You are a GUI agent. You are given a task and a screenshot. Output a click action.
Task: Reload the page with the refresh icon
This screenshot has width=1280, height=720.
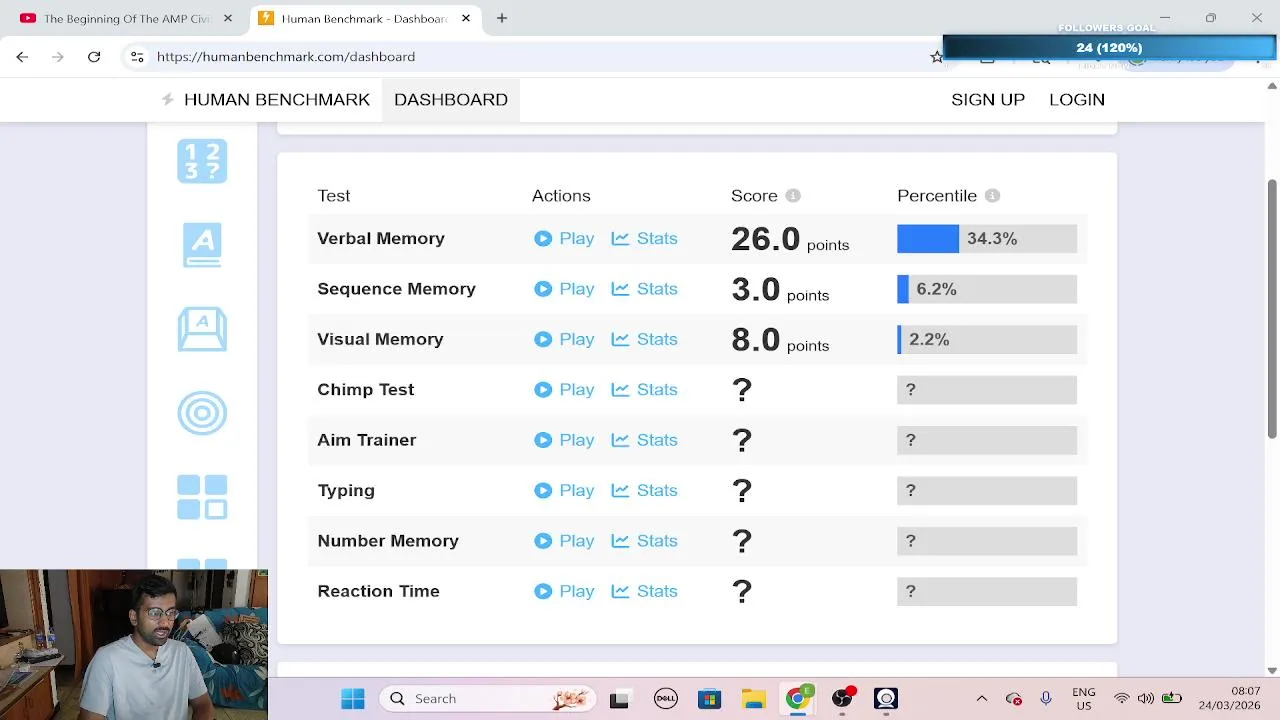click(94, 57)
